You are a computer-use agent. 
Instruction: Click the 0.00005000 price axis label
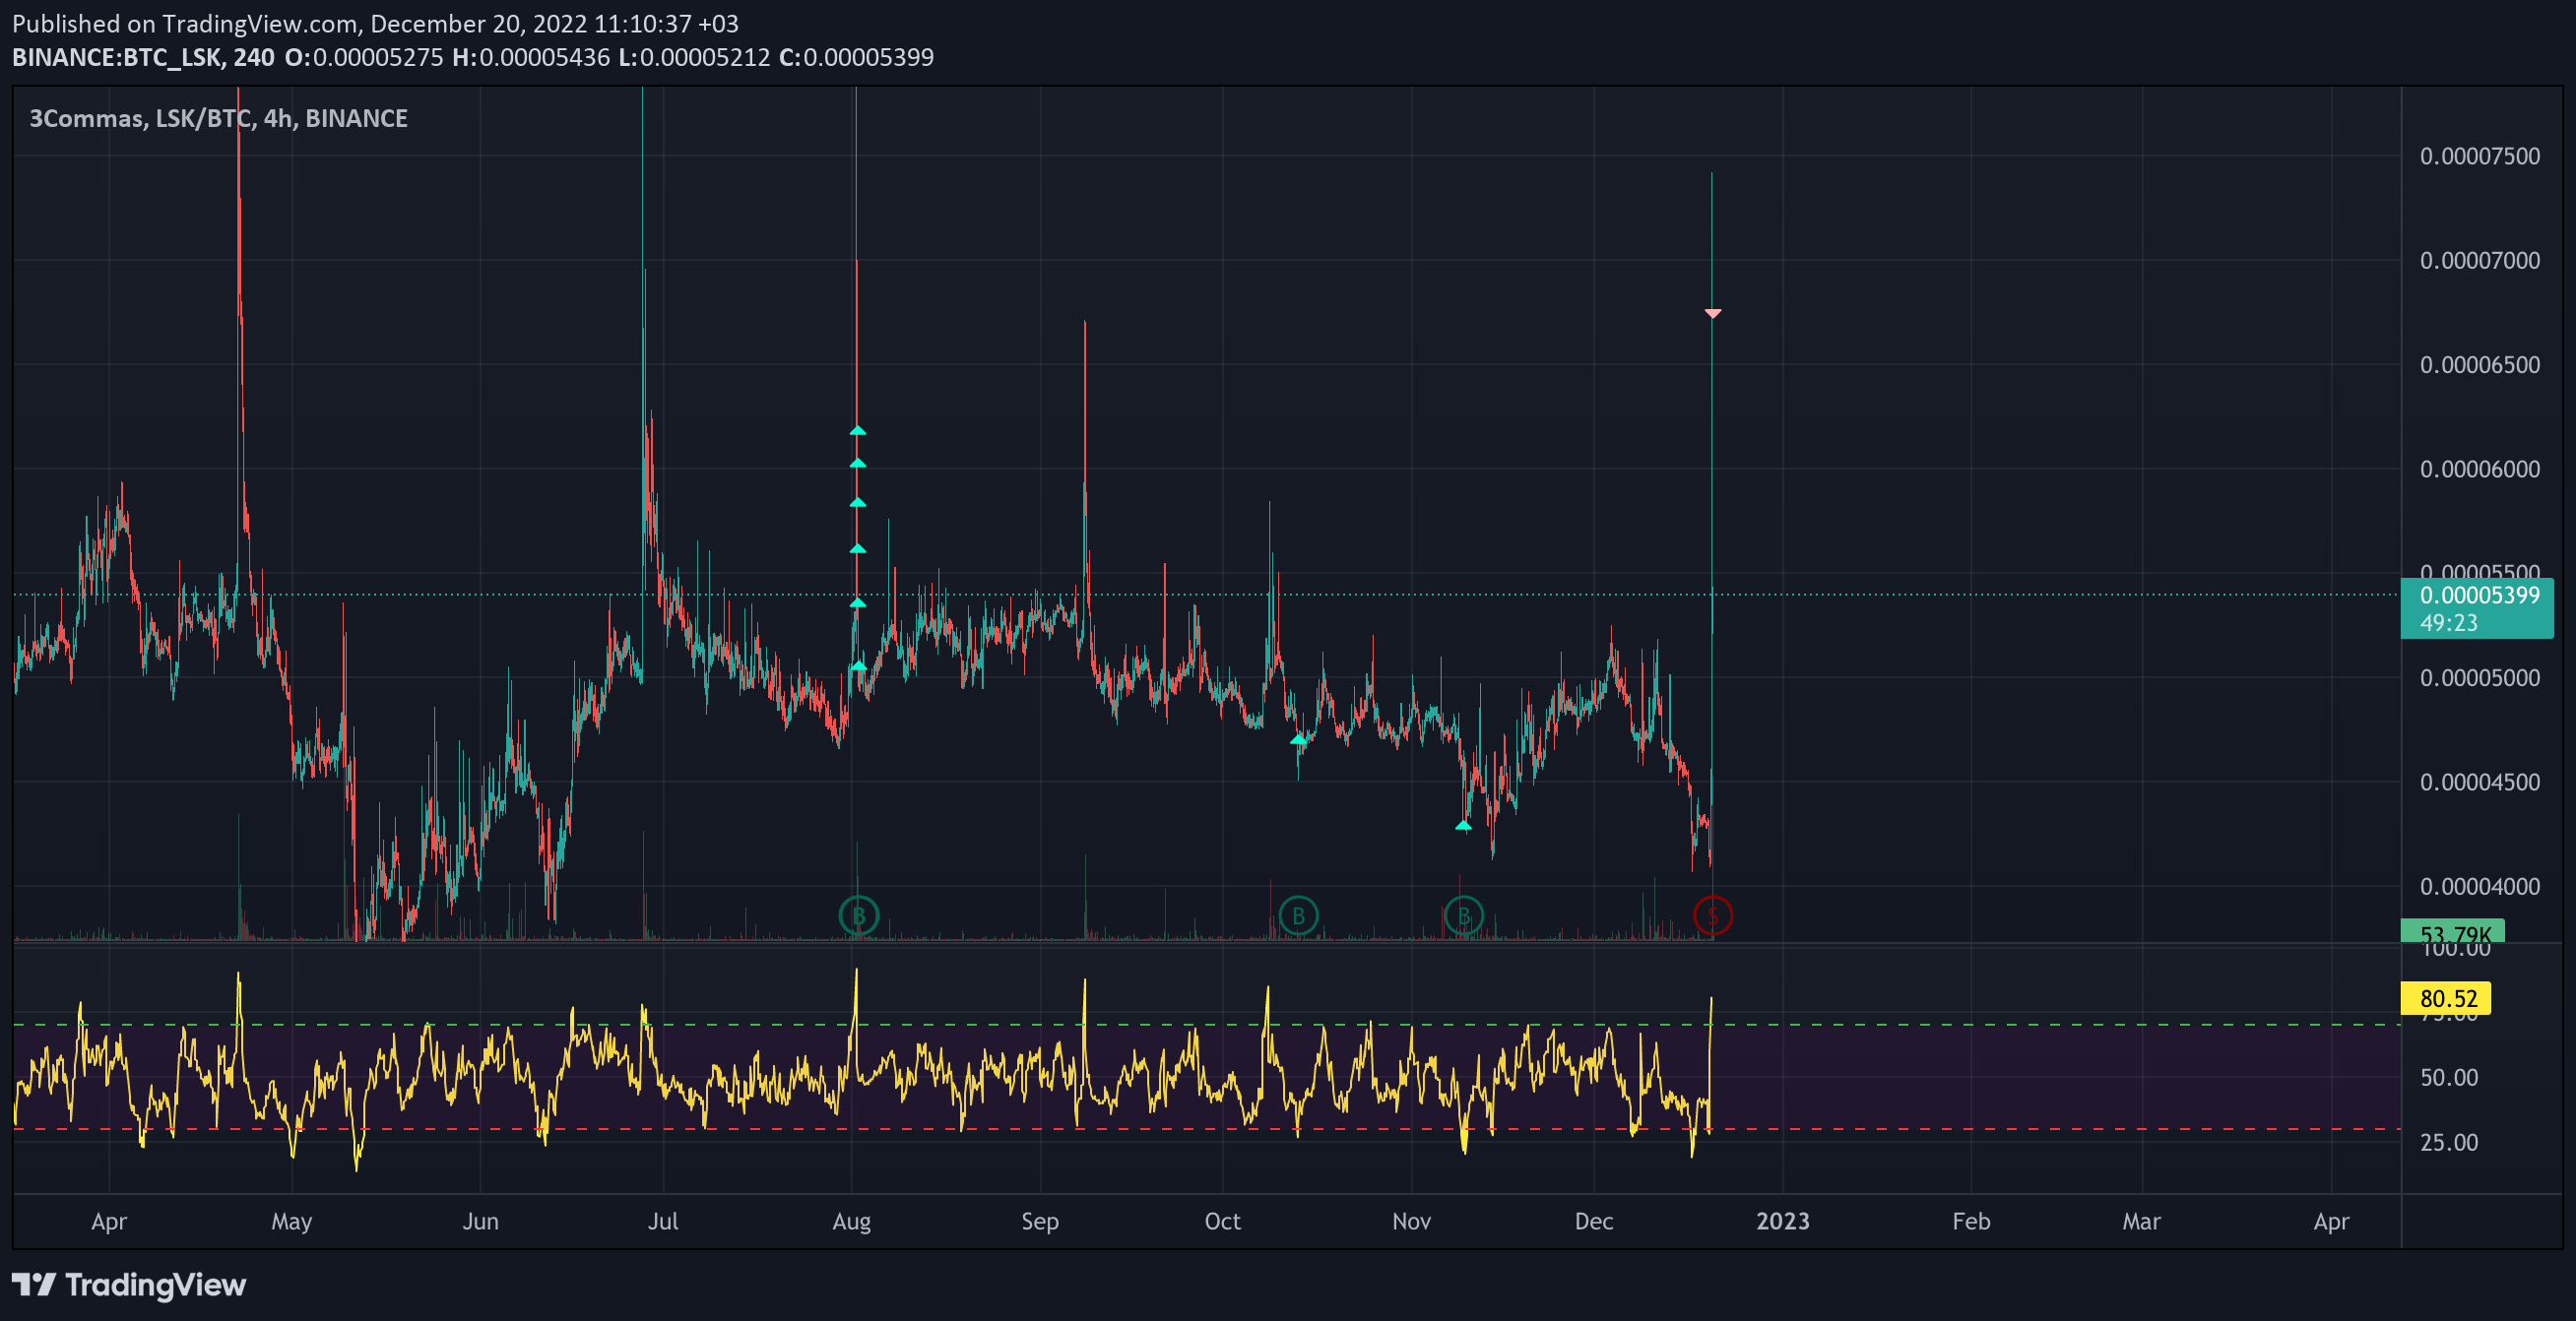pyautogui.click(x=2479, y=678)
